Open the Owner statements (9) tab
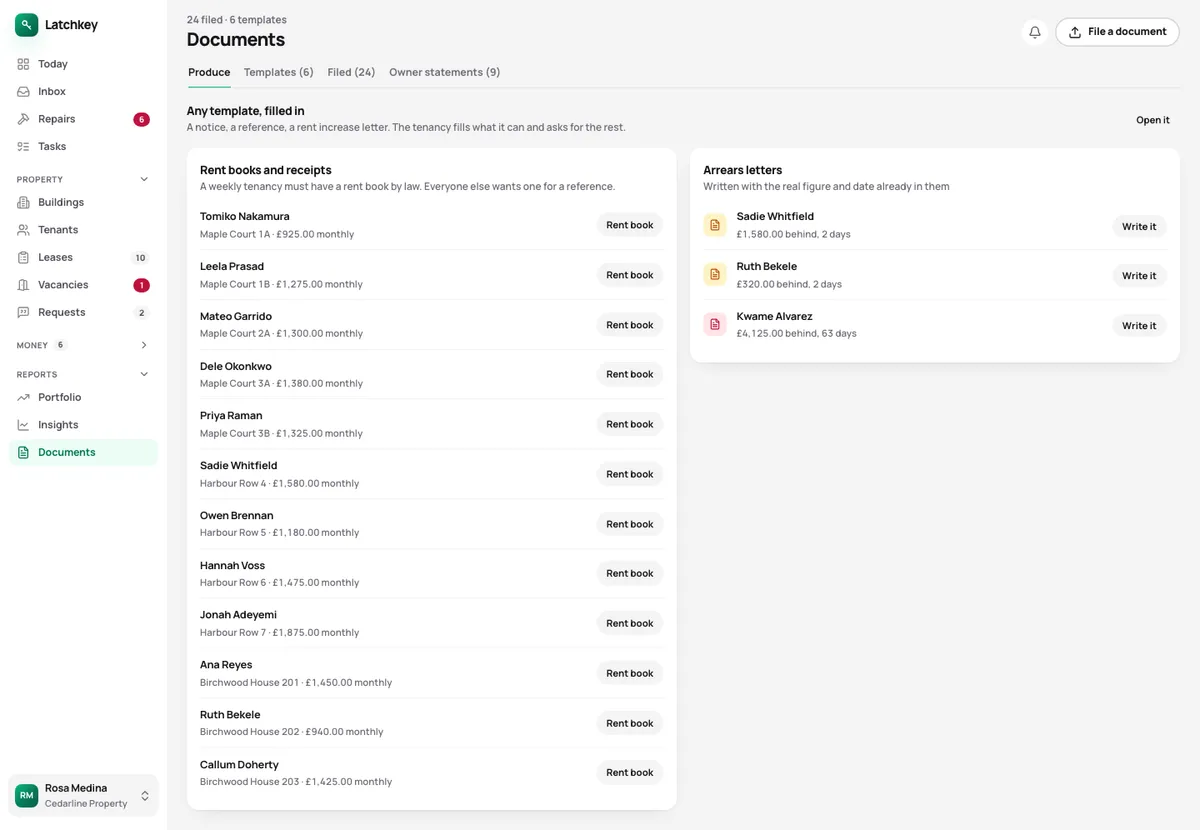 coord(445,73)
